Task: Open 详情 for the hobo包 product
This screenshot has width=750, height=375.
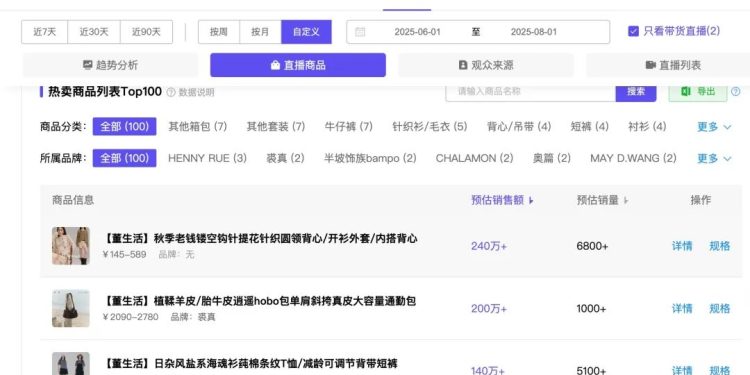Action: (x=682, y=309)
